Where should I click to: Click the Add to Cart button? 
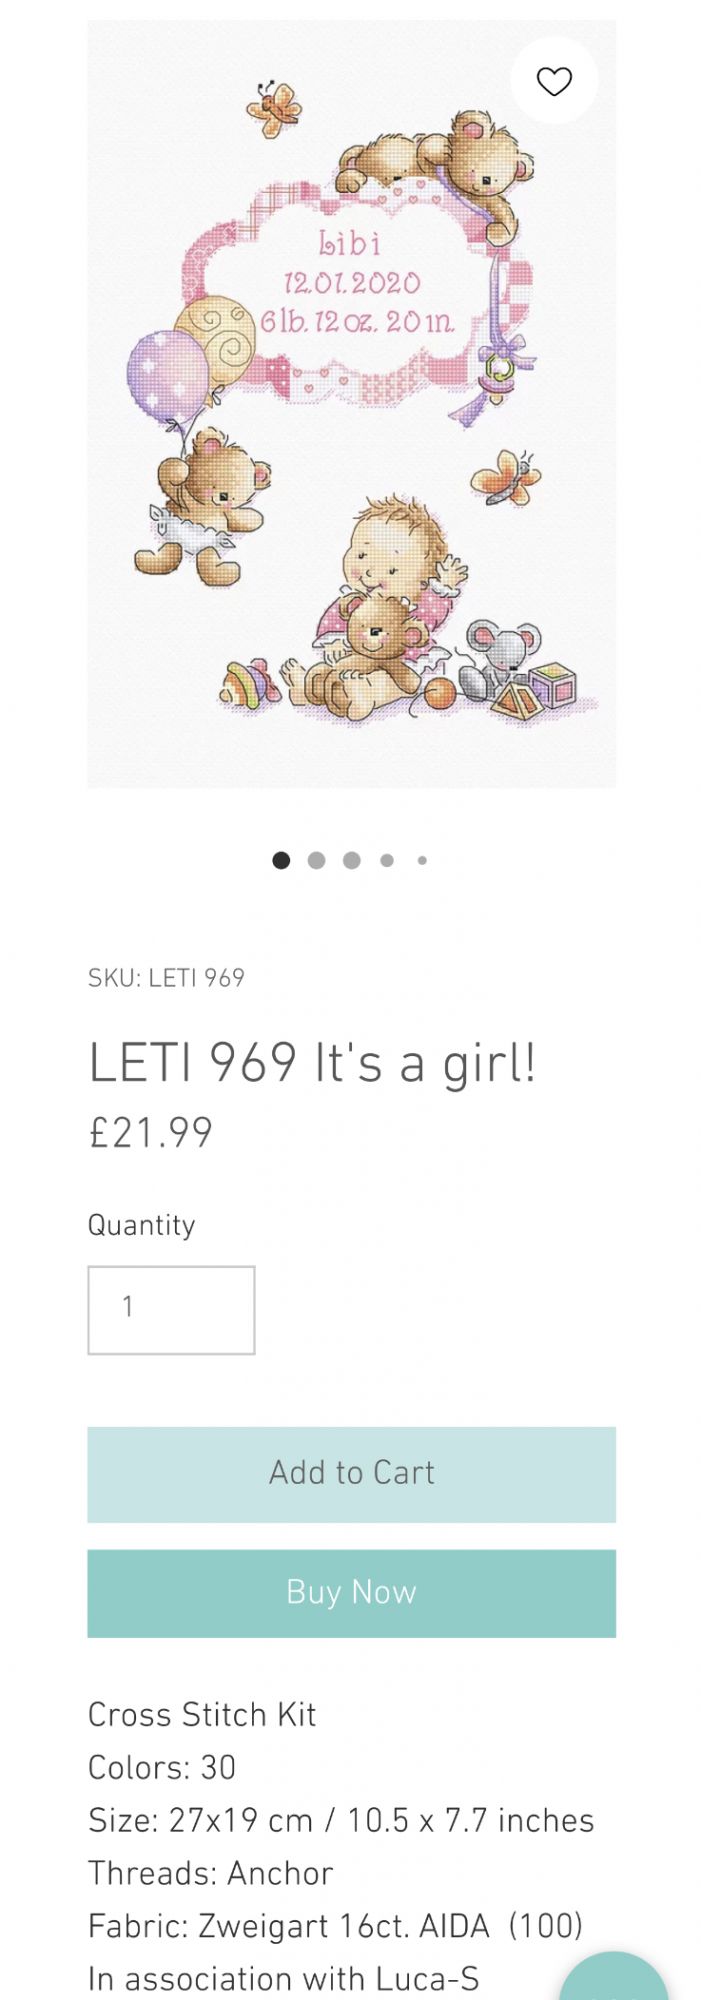click(x=351, y=1474)
